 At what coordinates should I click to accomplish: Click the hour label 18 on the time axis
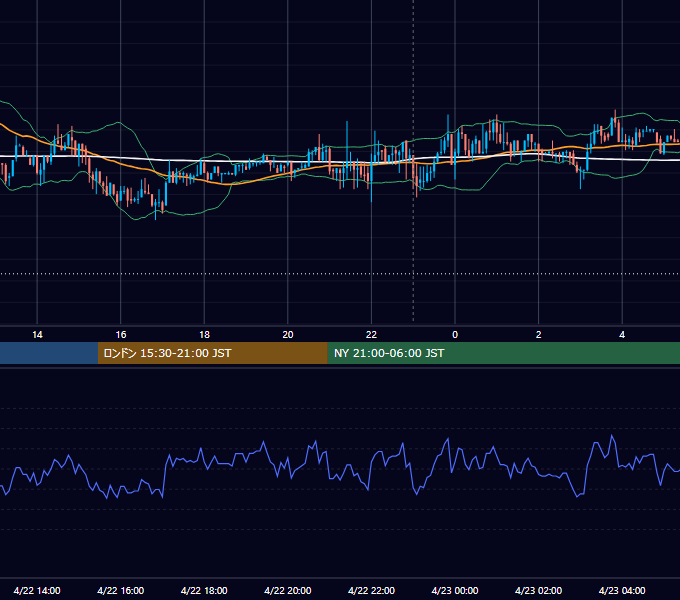(204, 335)
